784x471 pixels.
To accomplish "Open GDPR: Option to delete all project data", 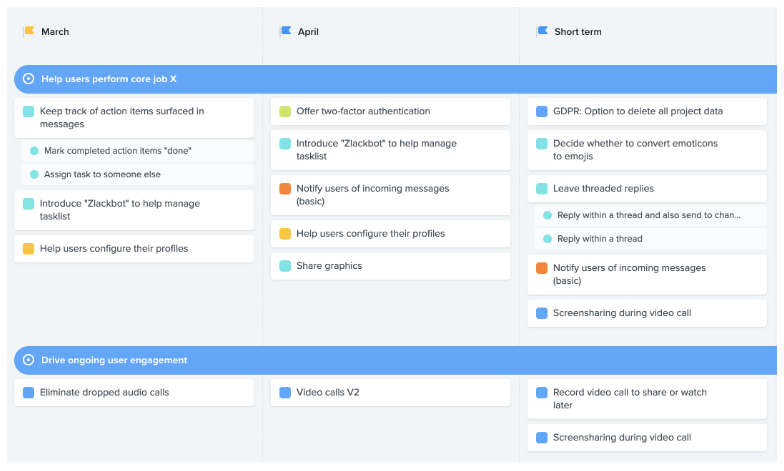I will click(x=647, y=111).
